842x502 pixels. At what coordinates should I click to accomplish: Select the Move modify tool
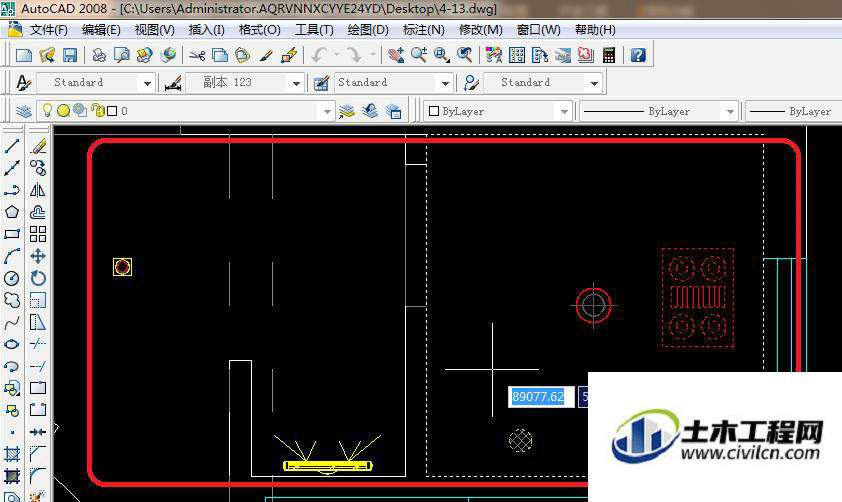(x=38, y=256)
